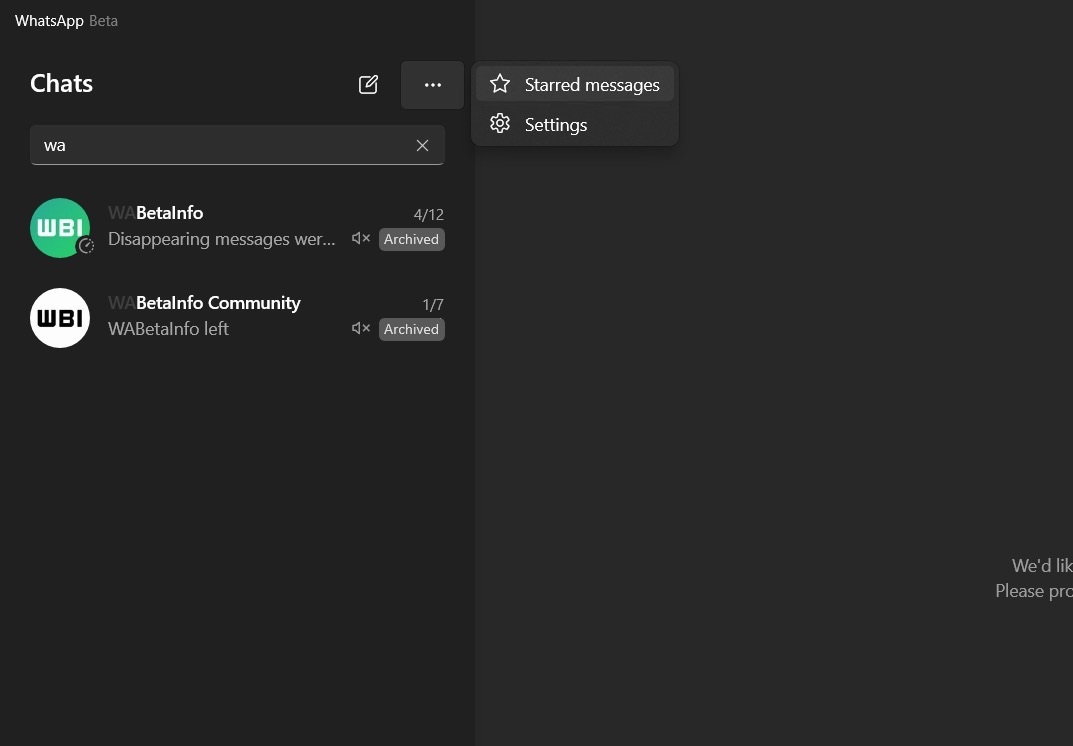Open Starred messages from the menu
This screenshot has width=1073, height=746.
pos(591,85)
